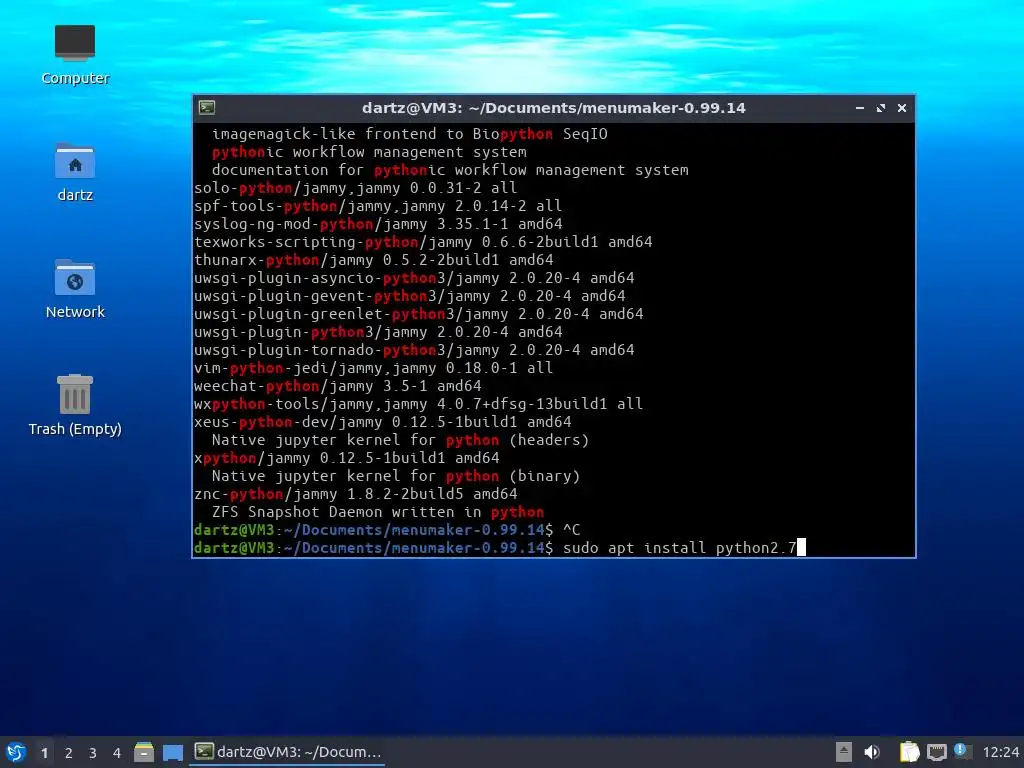Click the 'uwsgi-plugin-greenlet-python3' line
Image resolution: width=1024 pixels, height=768 pixels.
point(418,314)
